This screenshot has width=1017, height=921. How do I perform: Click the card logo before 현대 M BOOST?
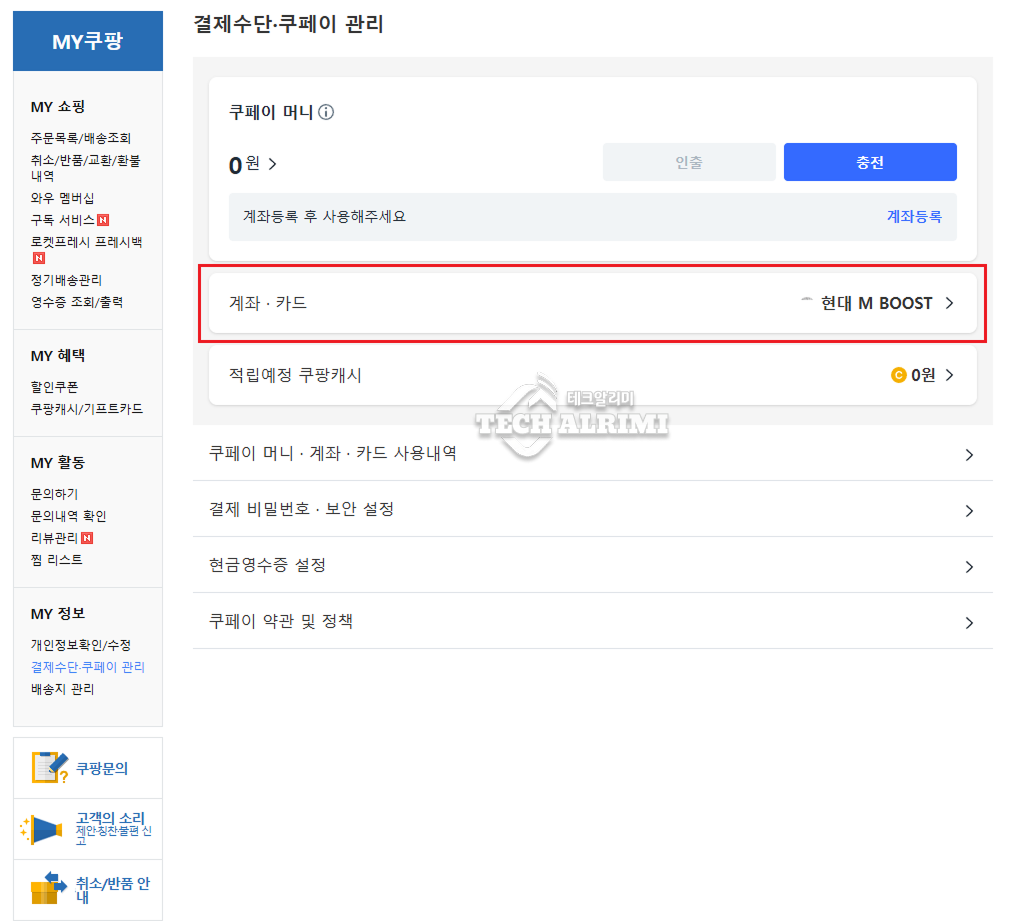click(x=806, y=300)
